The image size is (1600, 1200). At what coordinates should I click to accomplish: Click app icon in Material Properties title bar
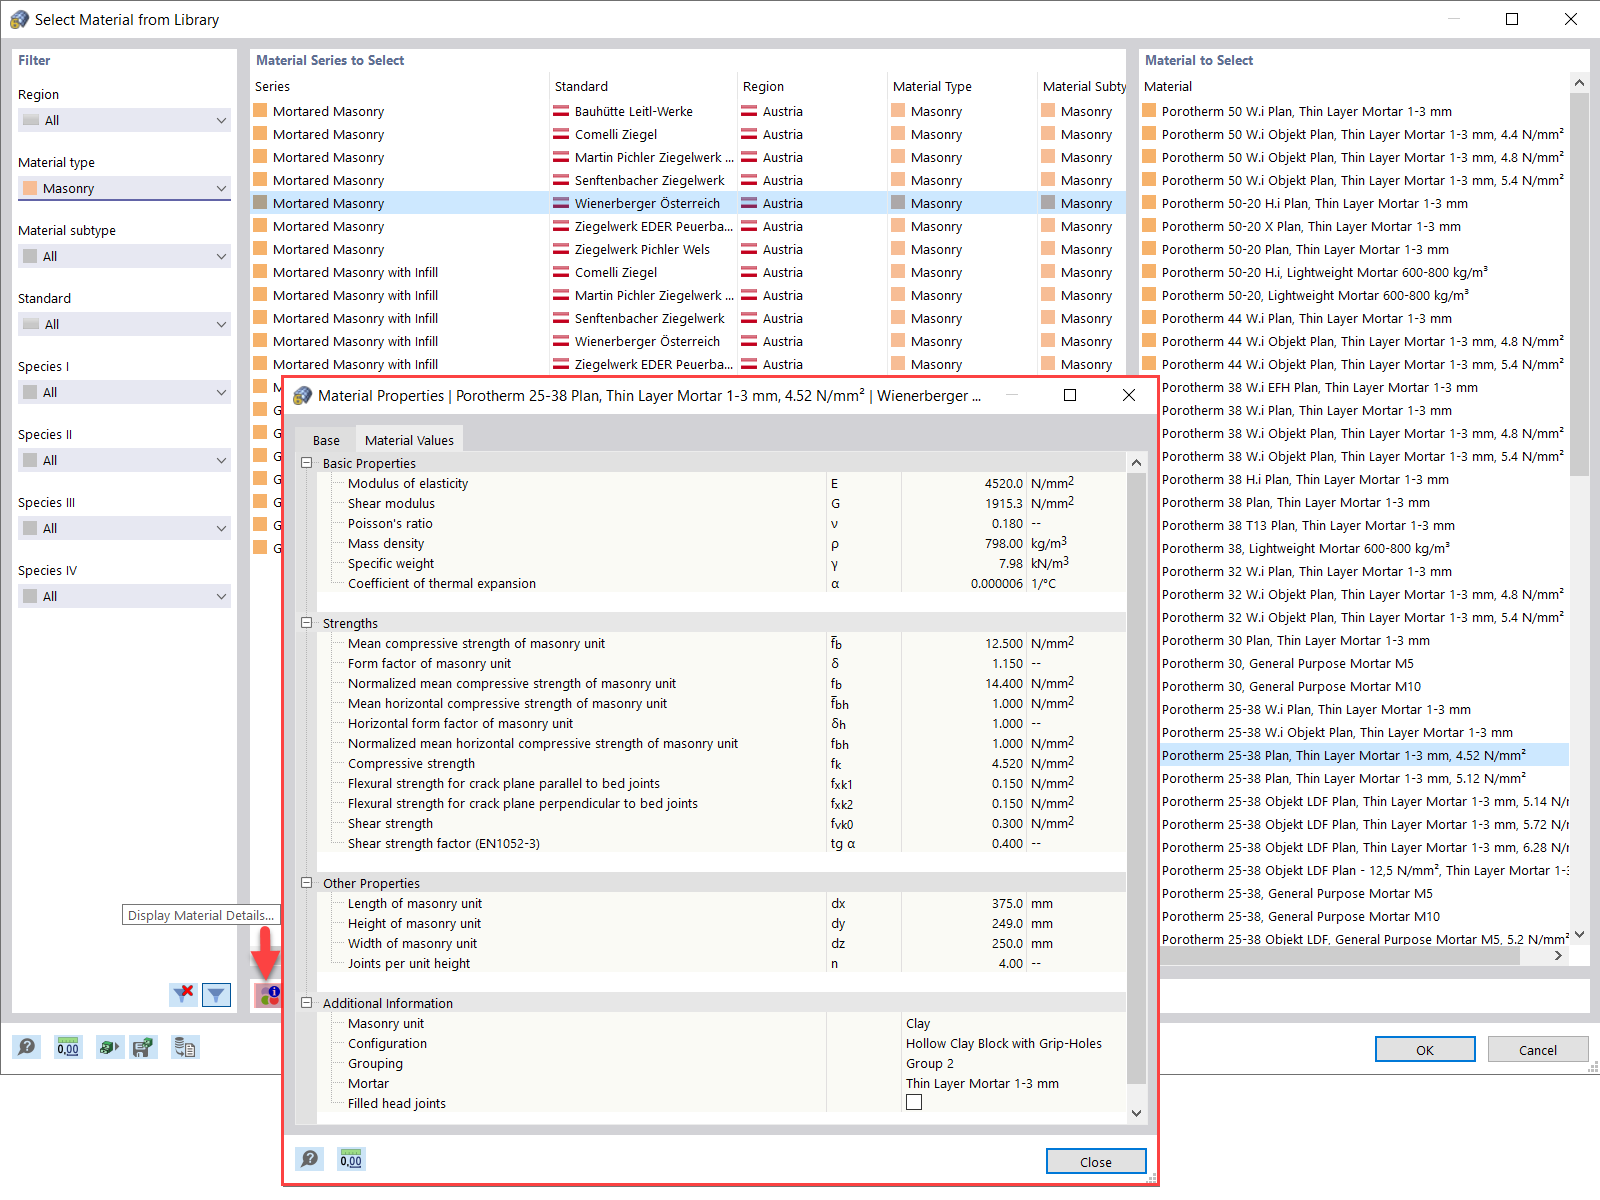[302, 396]
